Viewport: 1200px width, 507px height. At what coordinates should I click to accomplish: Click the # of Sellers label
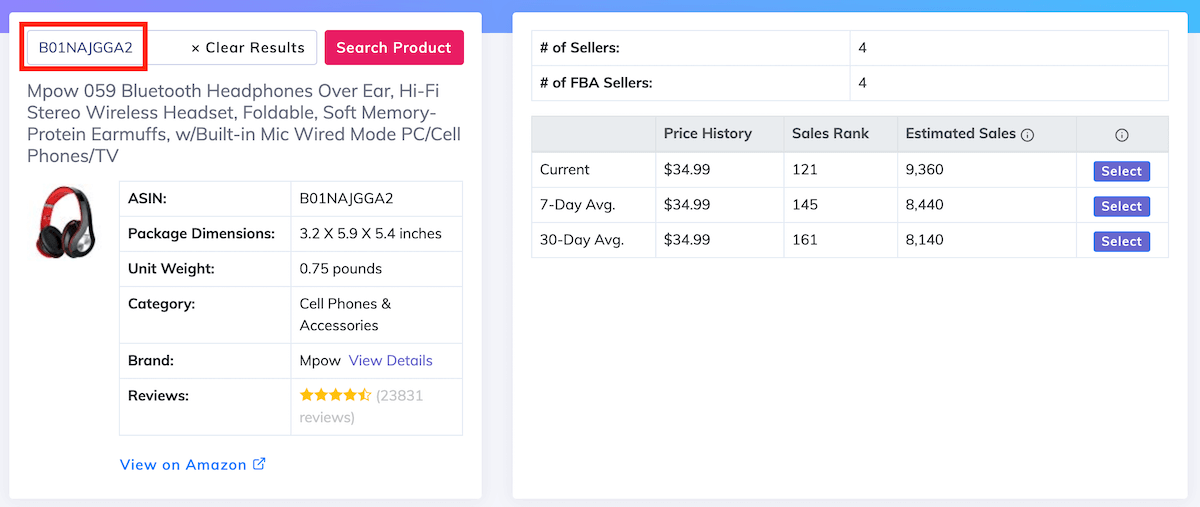click(x=580, y=47)
